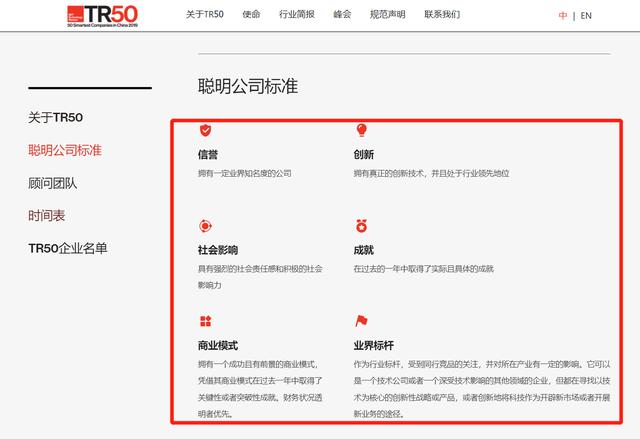640x439 pixels.
Task: Click the description paragraph under 业界标杆
Action: pos(482,389)
